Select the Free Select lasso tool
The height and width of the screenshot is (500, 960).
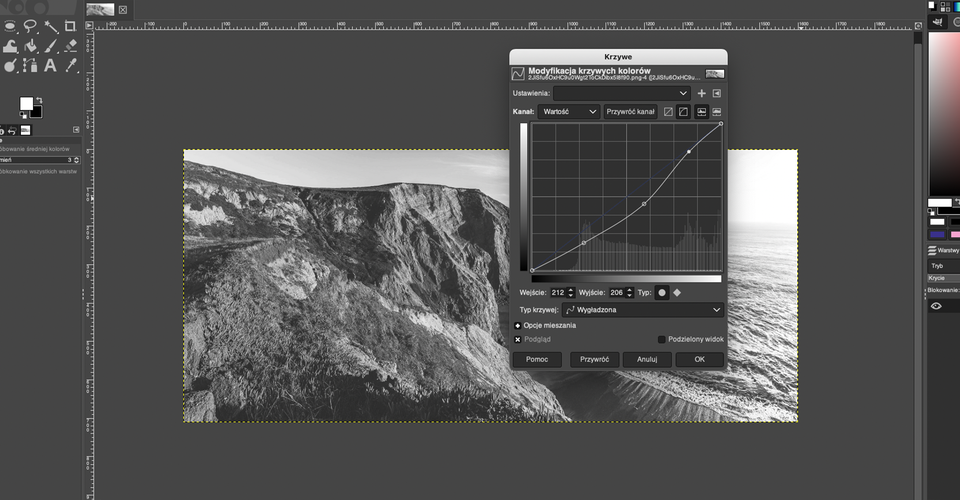pos(30,26)
